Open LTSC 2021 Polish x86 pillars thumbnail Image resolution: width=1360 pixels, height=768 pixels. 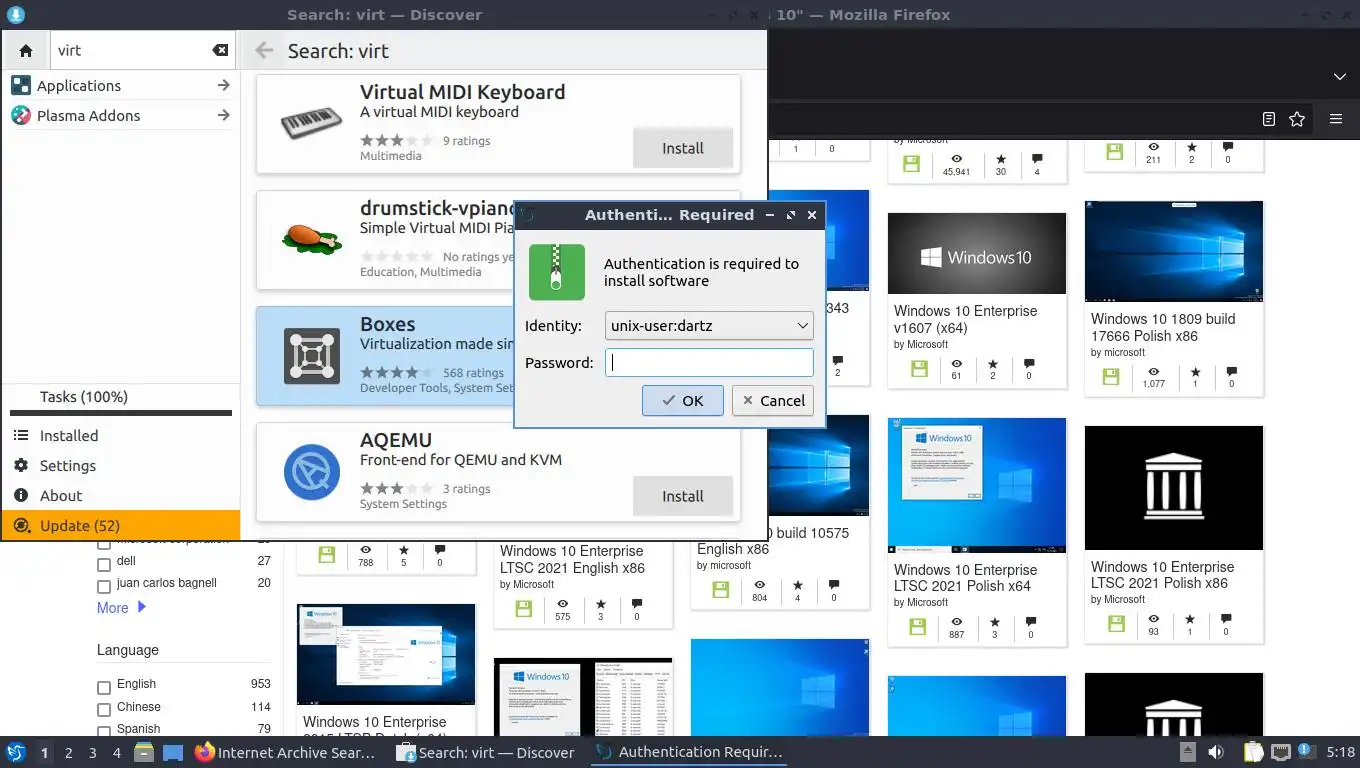pos(1174,487)
